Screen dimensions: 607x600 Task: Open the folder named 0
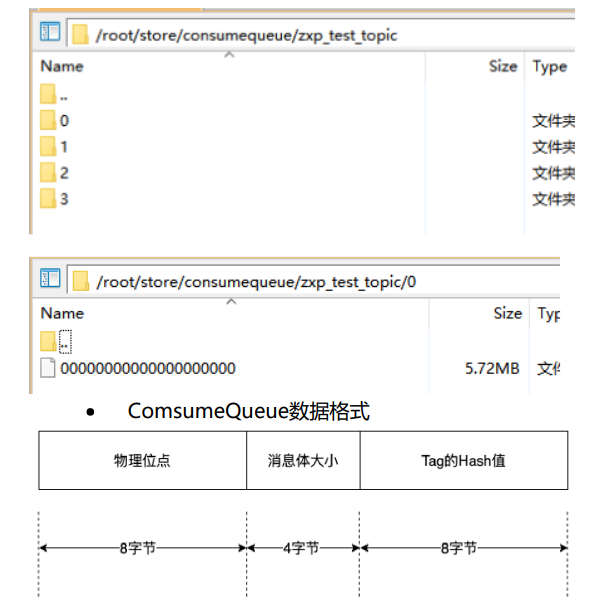(x=64, y=121)
